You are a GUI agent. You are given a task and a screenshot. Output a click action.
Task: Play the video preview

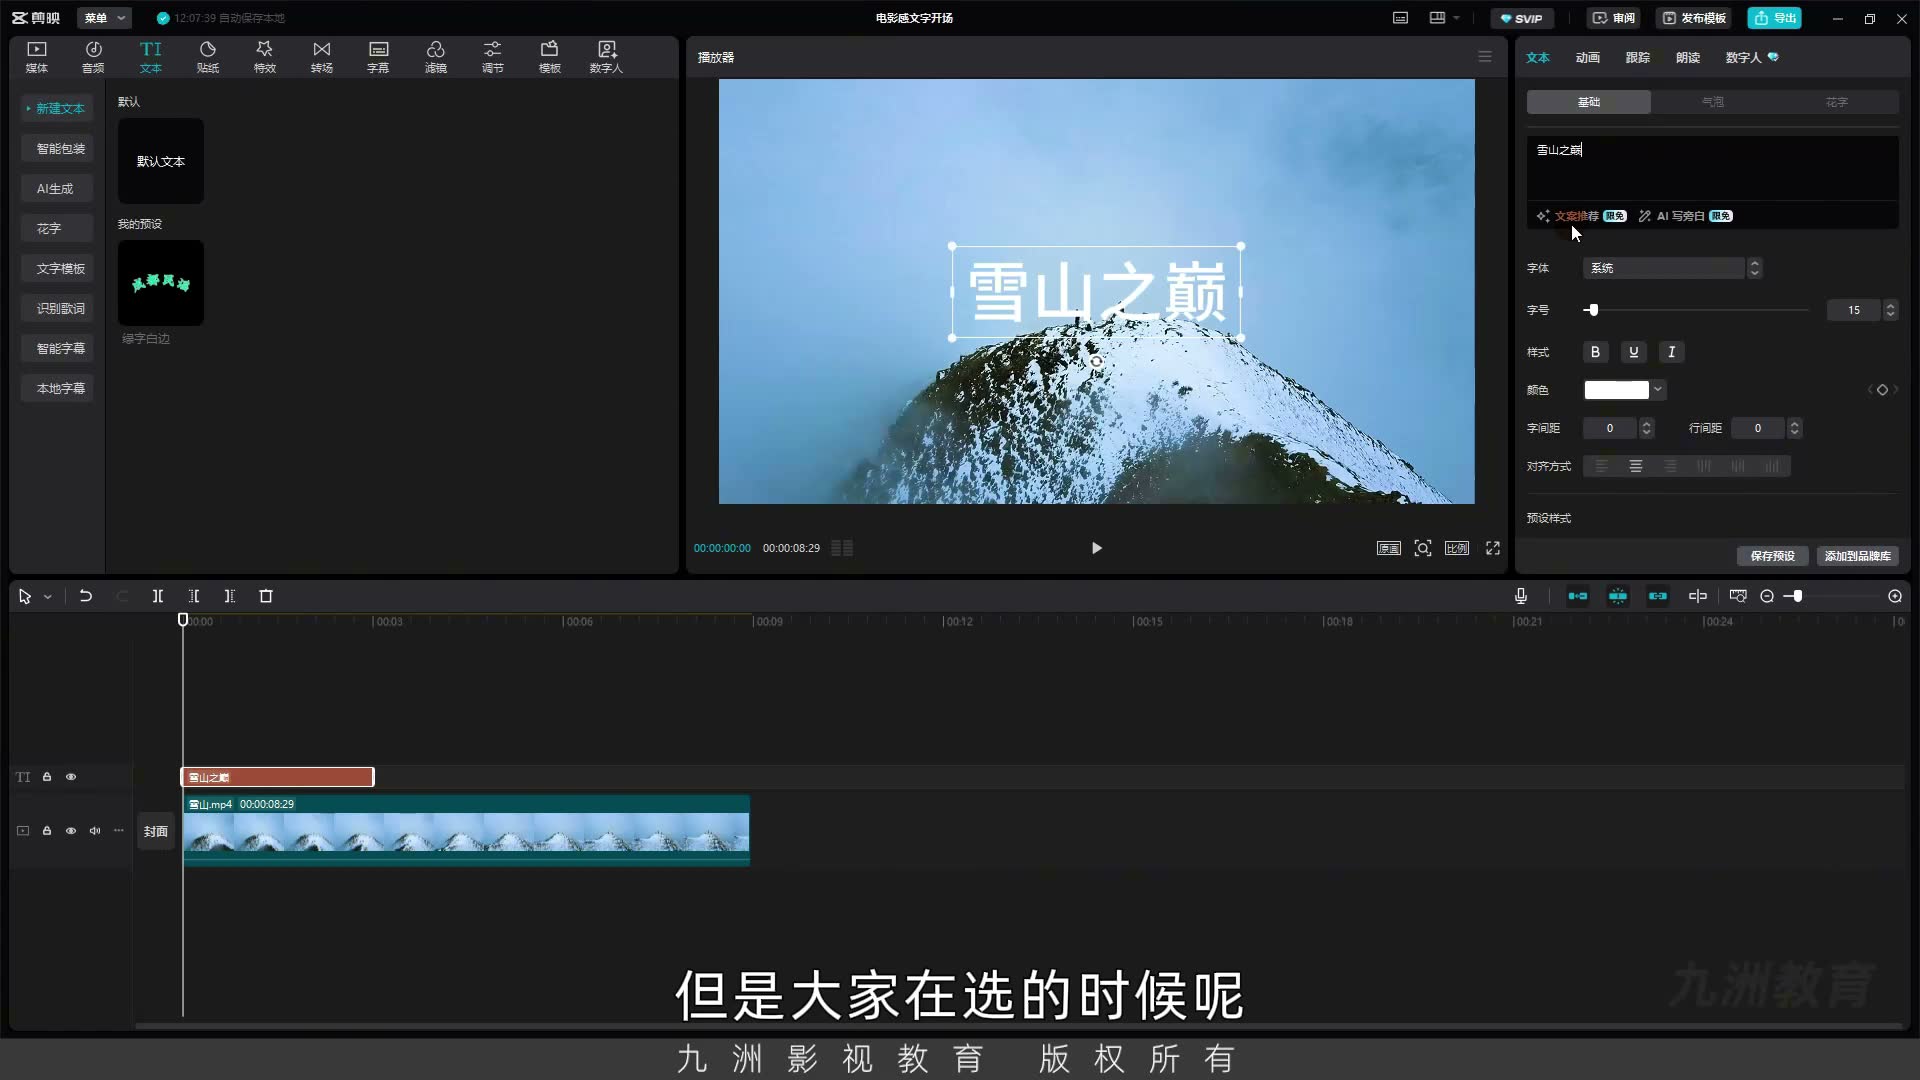(1097, 548)
